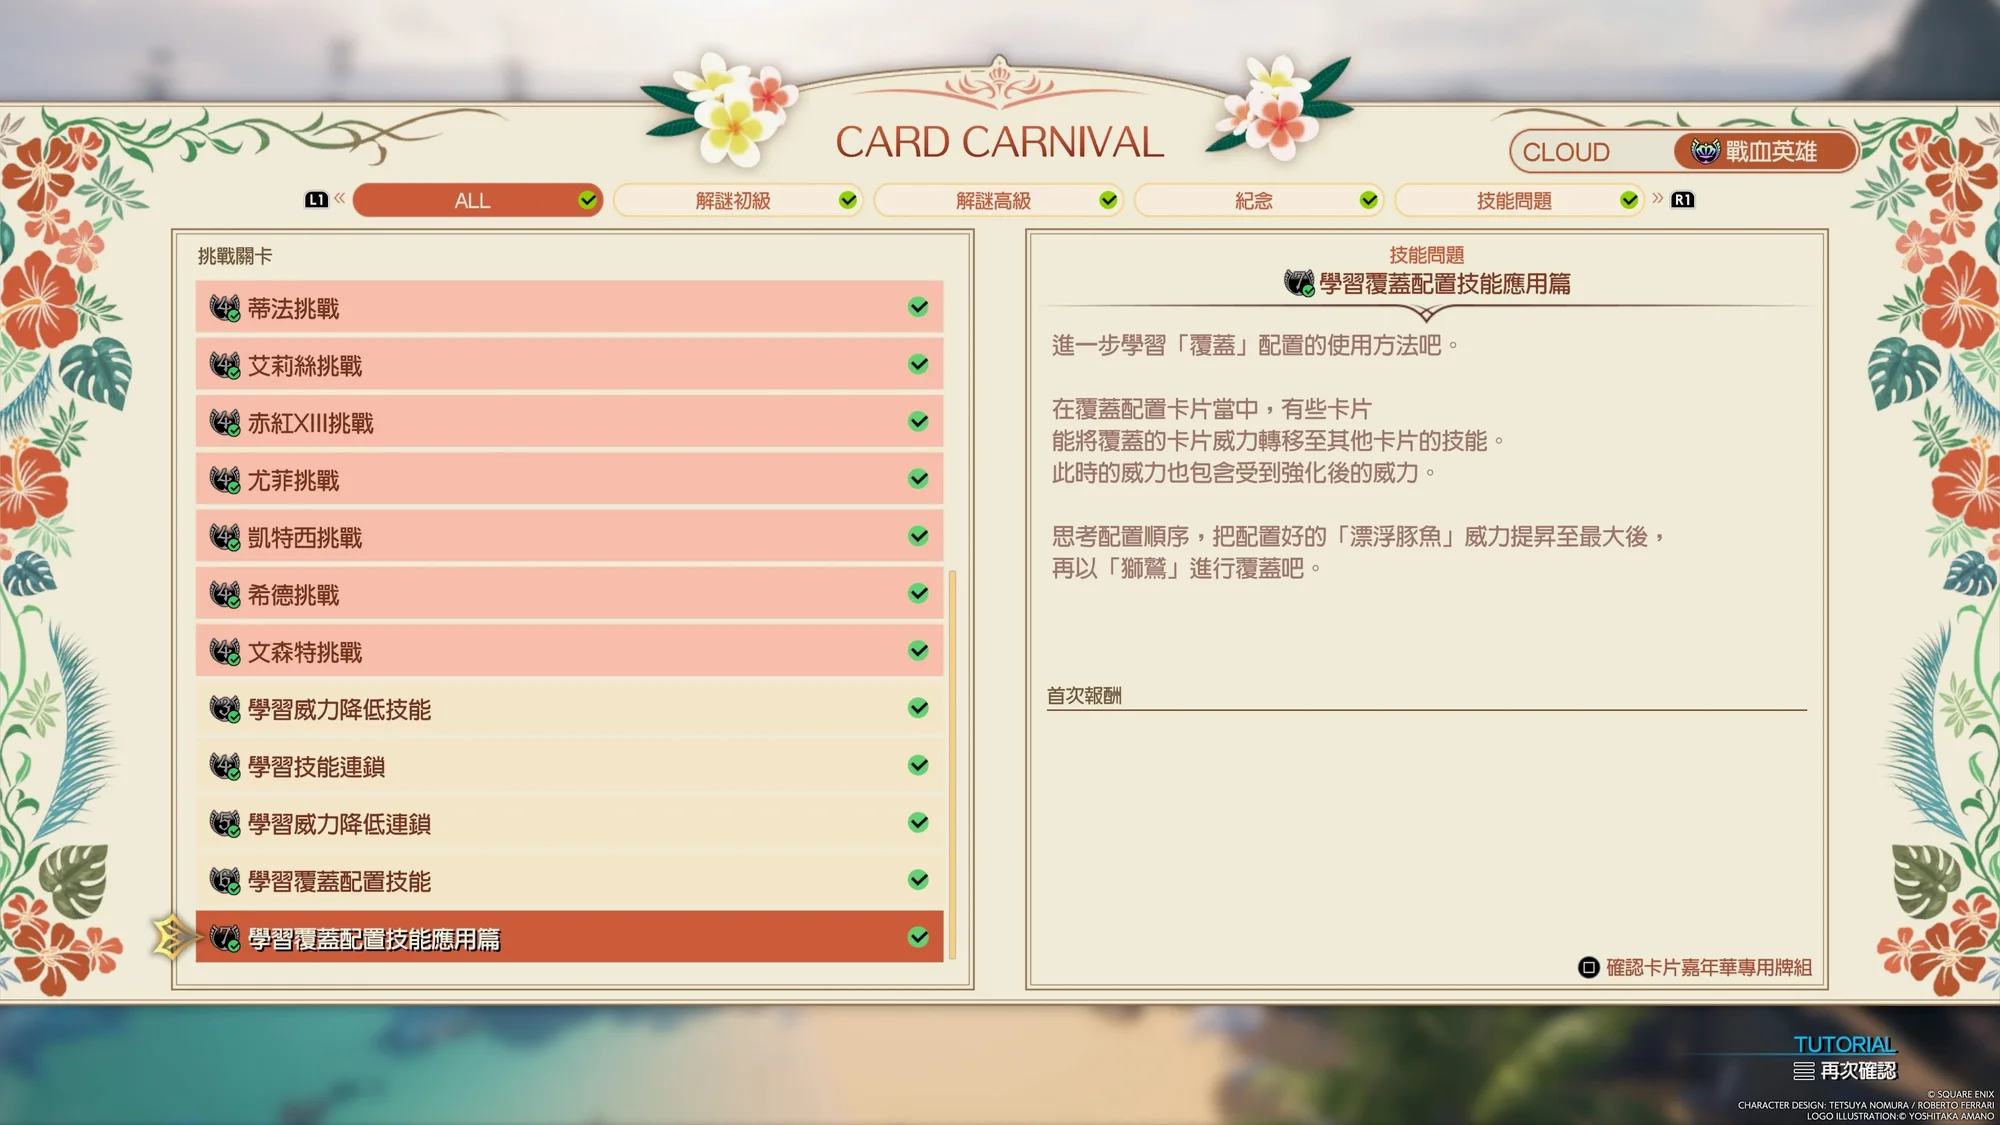The image size is (2000, 1125).
Task: Click the green check on the ALL tab
Action: pos(587,200)
